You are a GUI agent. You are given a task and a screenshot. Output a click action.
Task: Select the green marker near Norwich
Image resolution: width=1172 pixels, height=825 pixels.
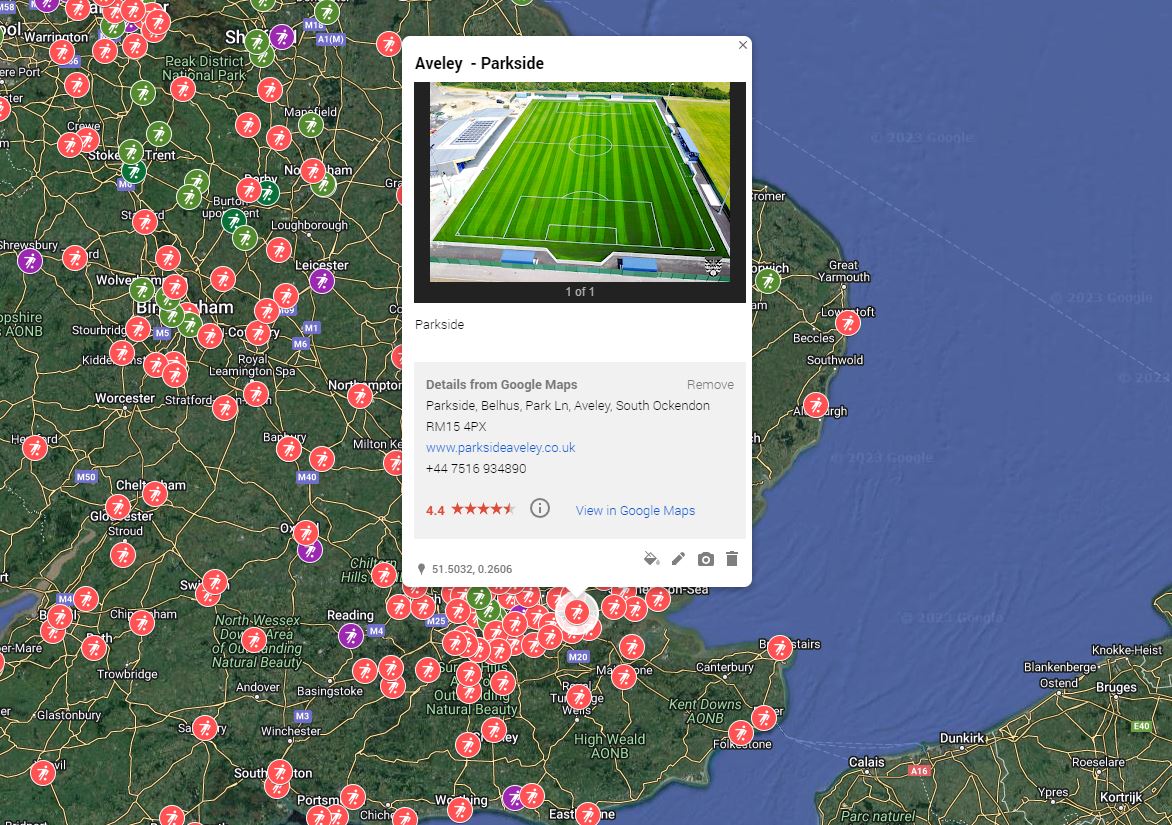(768, 281)
